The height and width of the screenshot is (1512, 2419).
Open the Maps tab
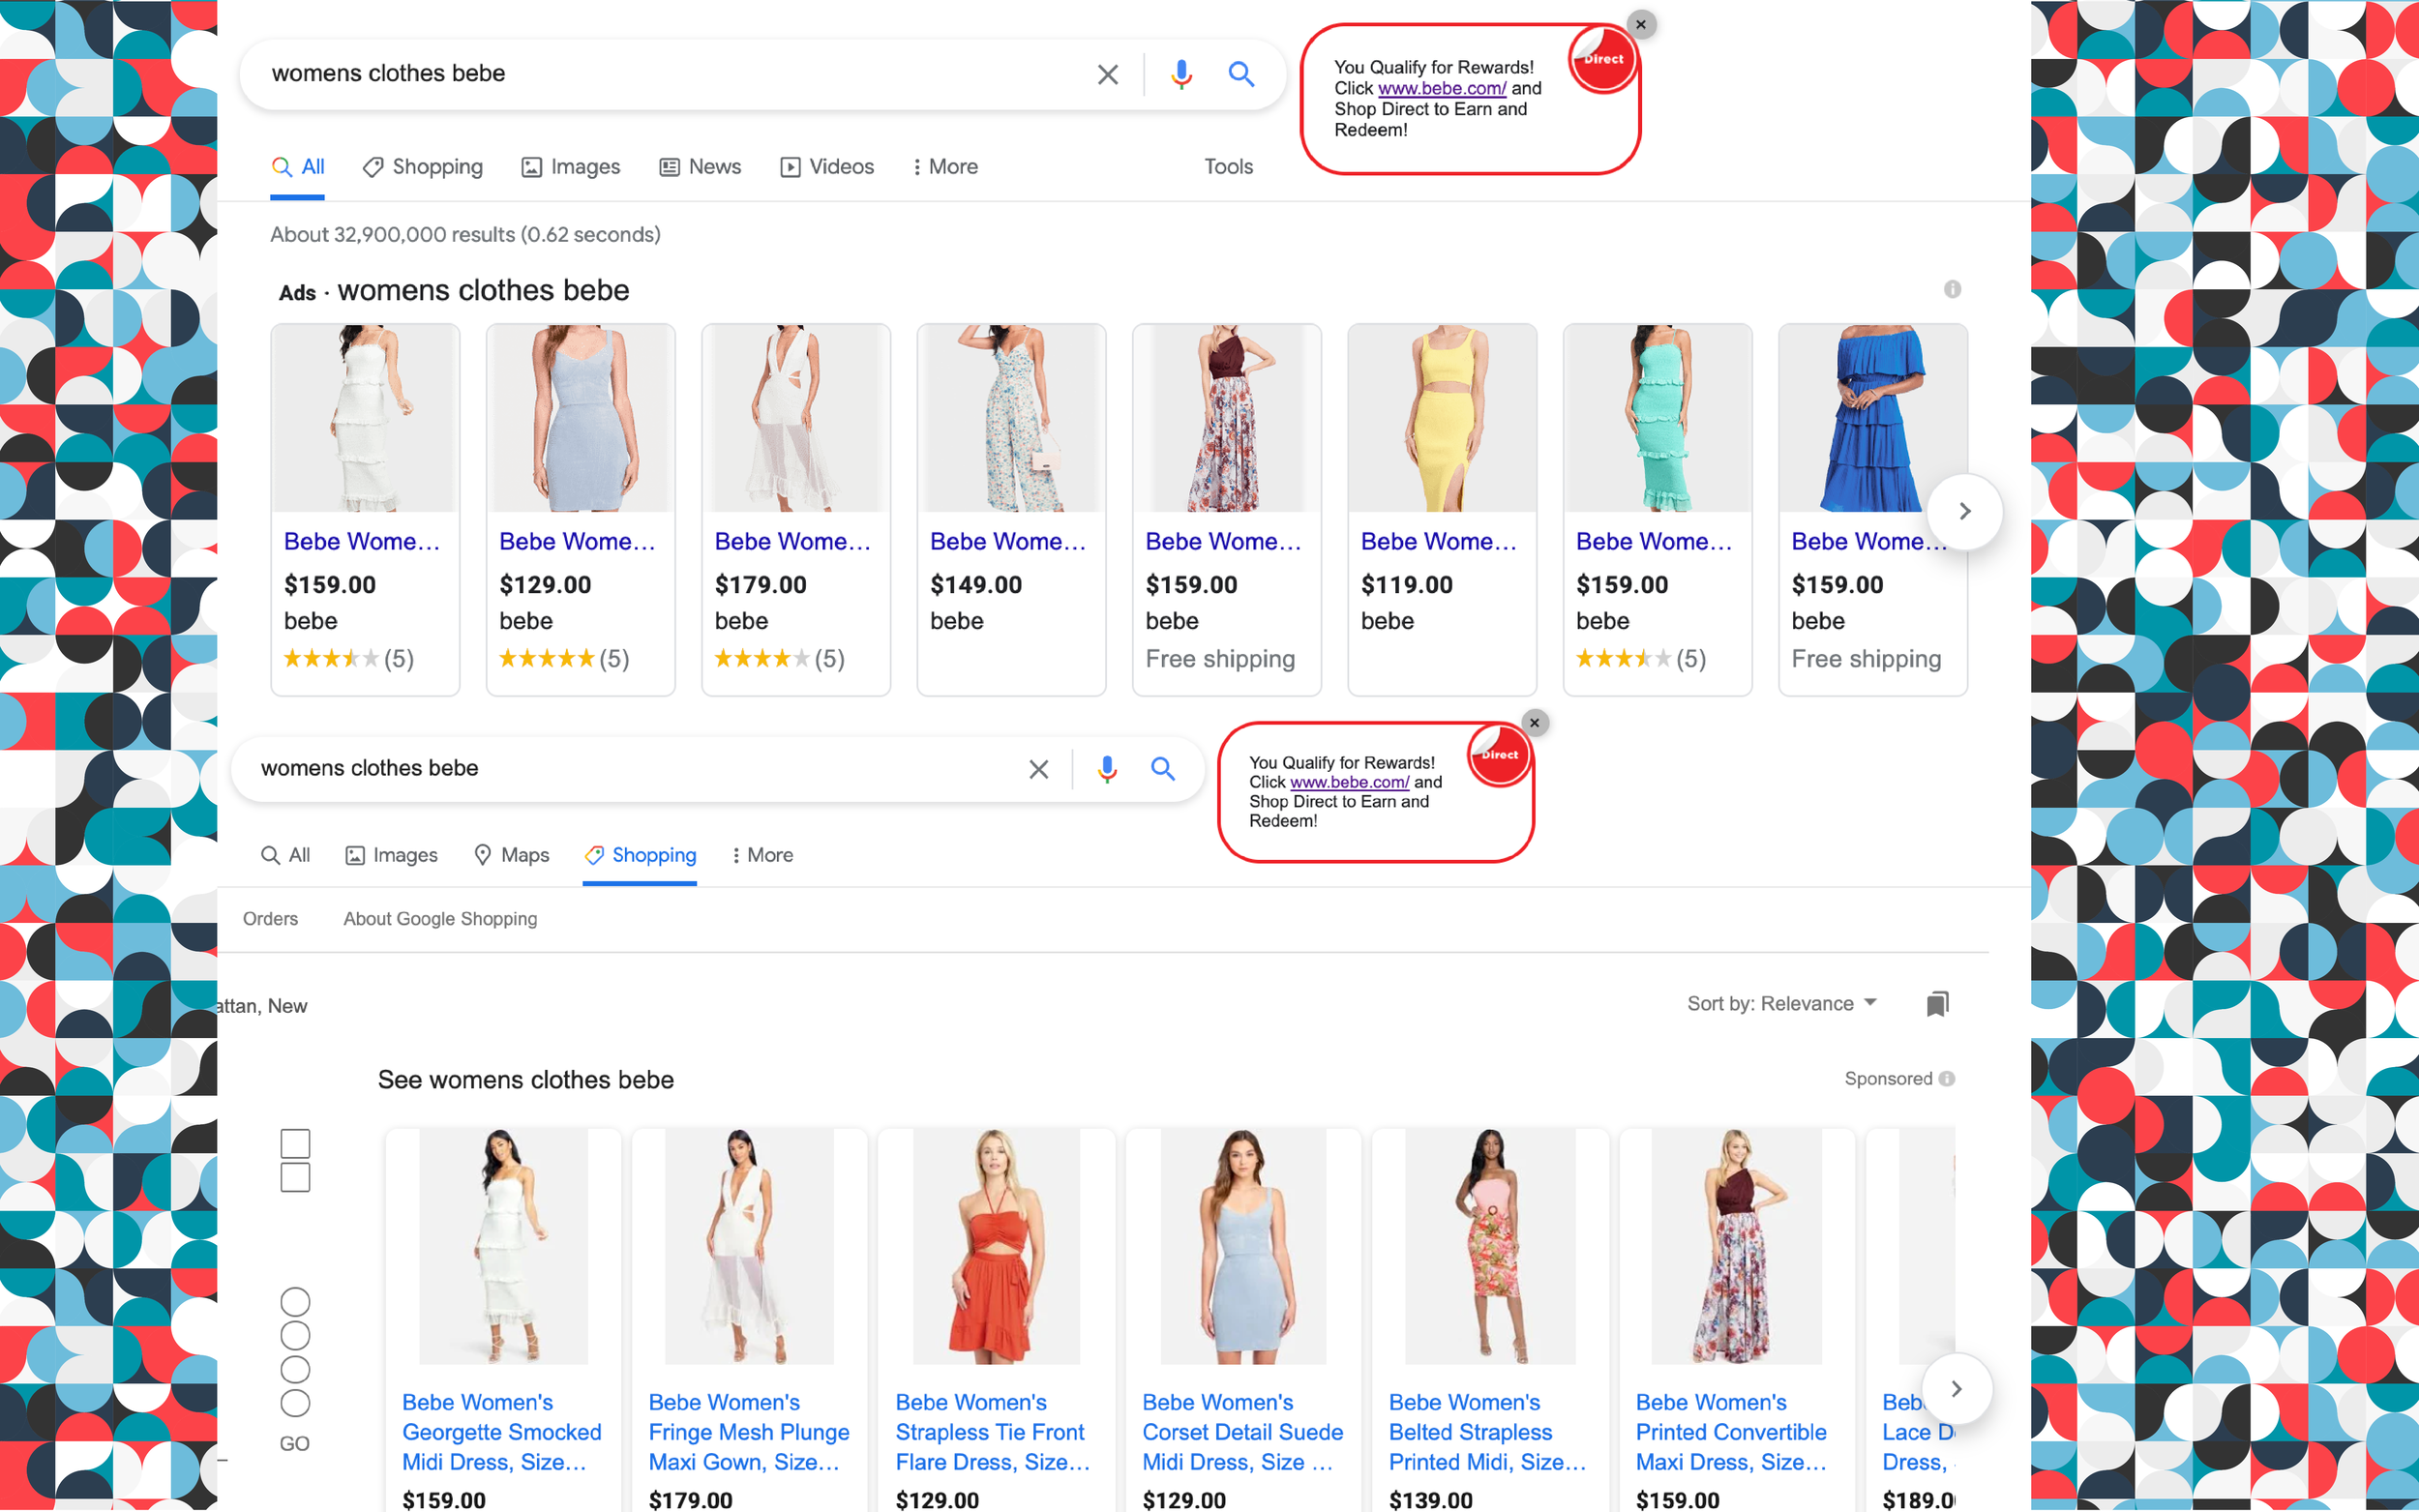(511, 855)
